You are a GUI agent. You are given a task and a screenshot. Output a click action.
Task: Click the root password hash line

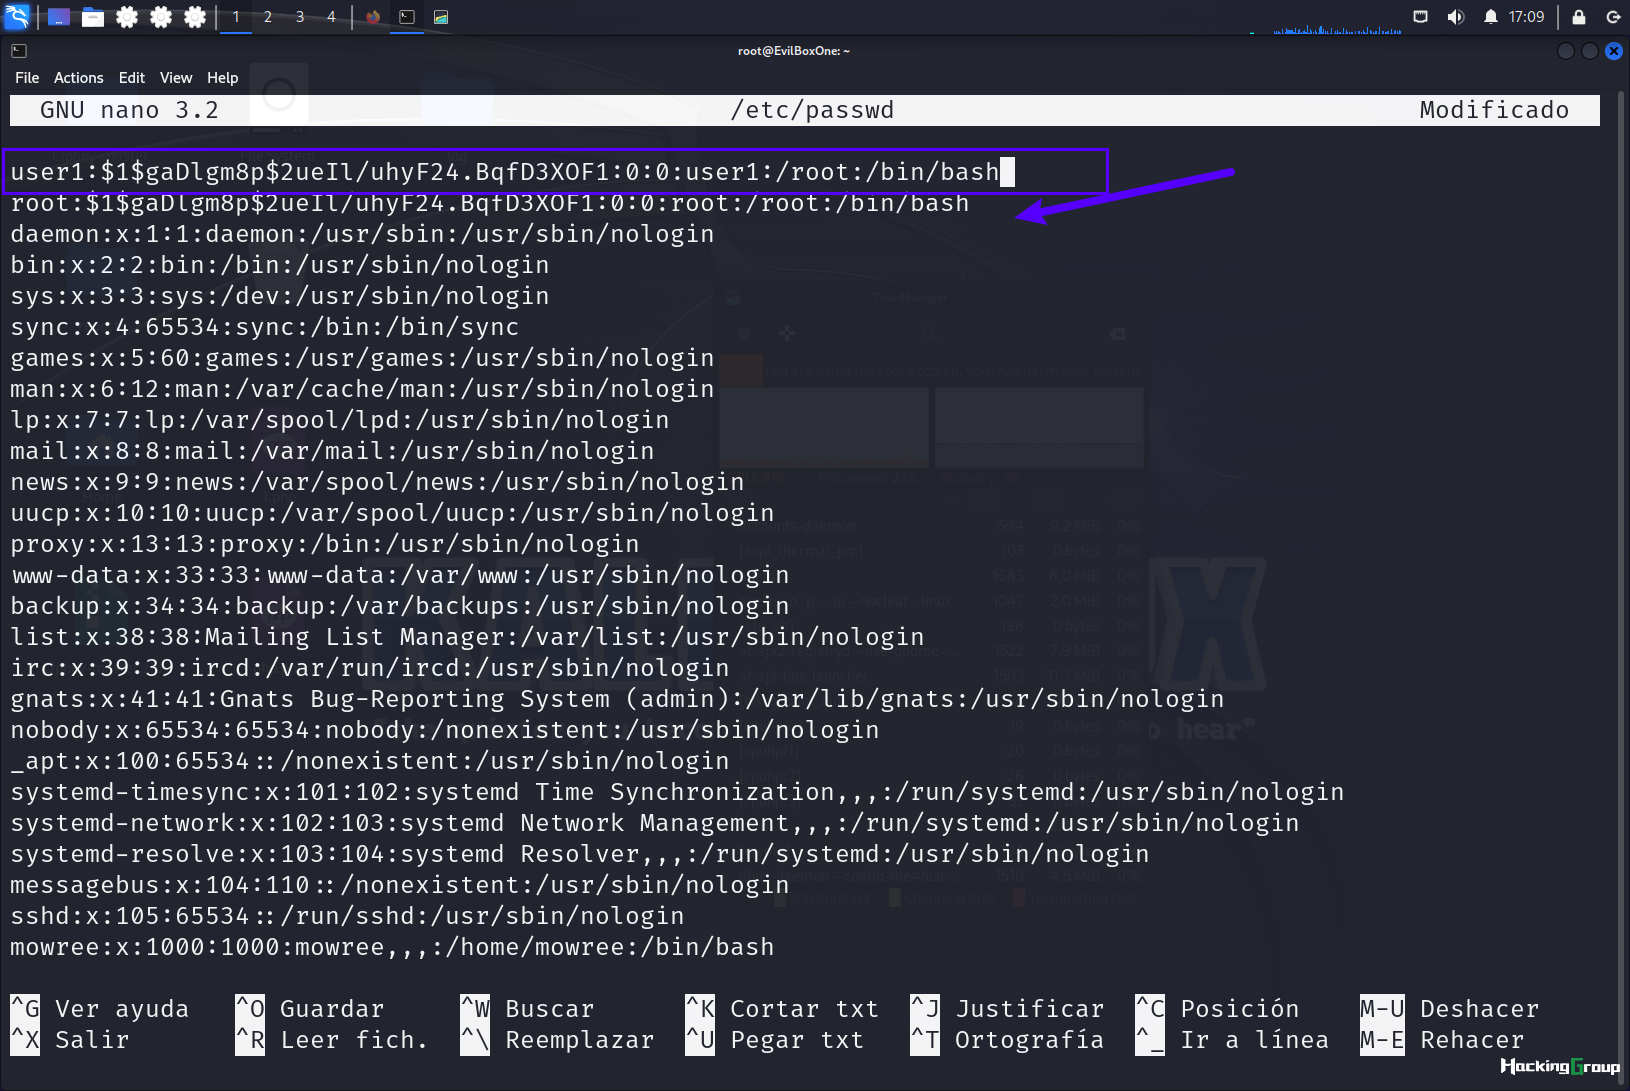click(490, 203)
